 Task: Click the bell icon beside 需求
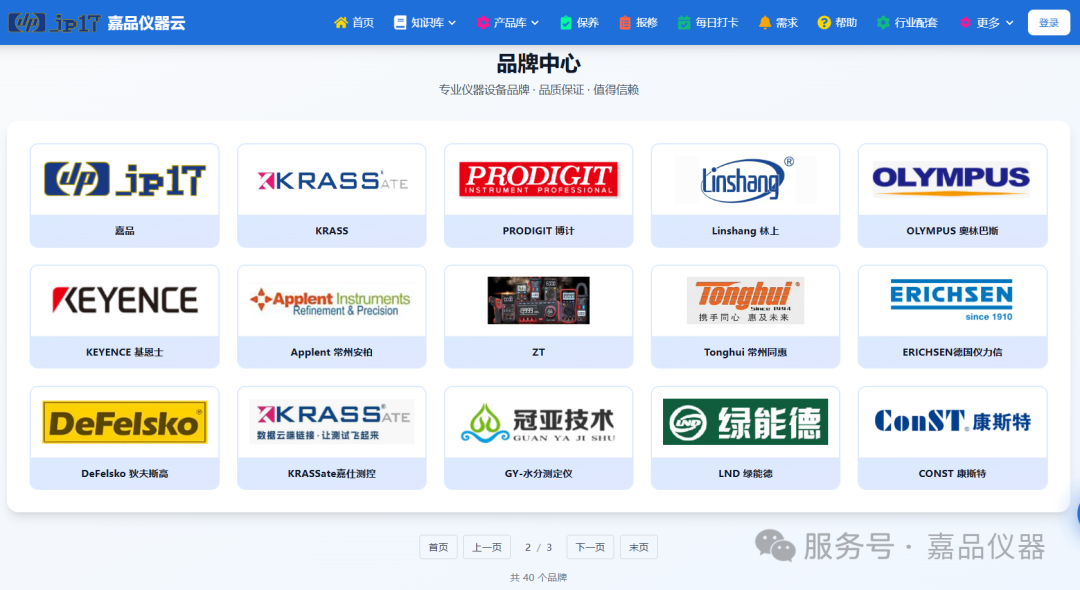click(765, 23)
